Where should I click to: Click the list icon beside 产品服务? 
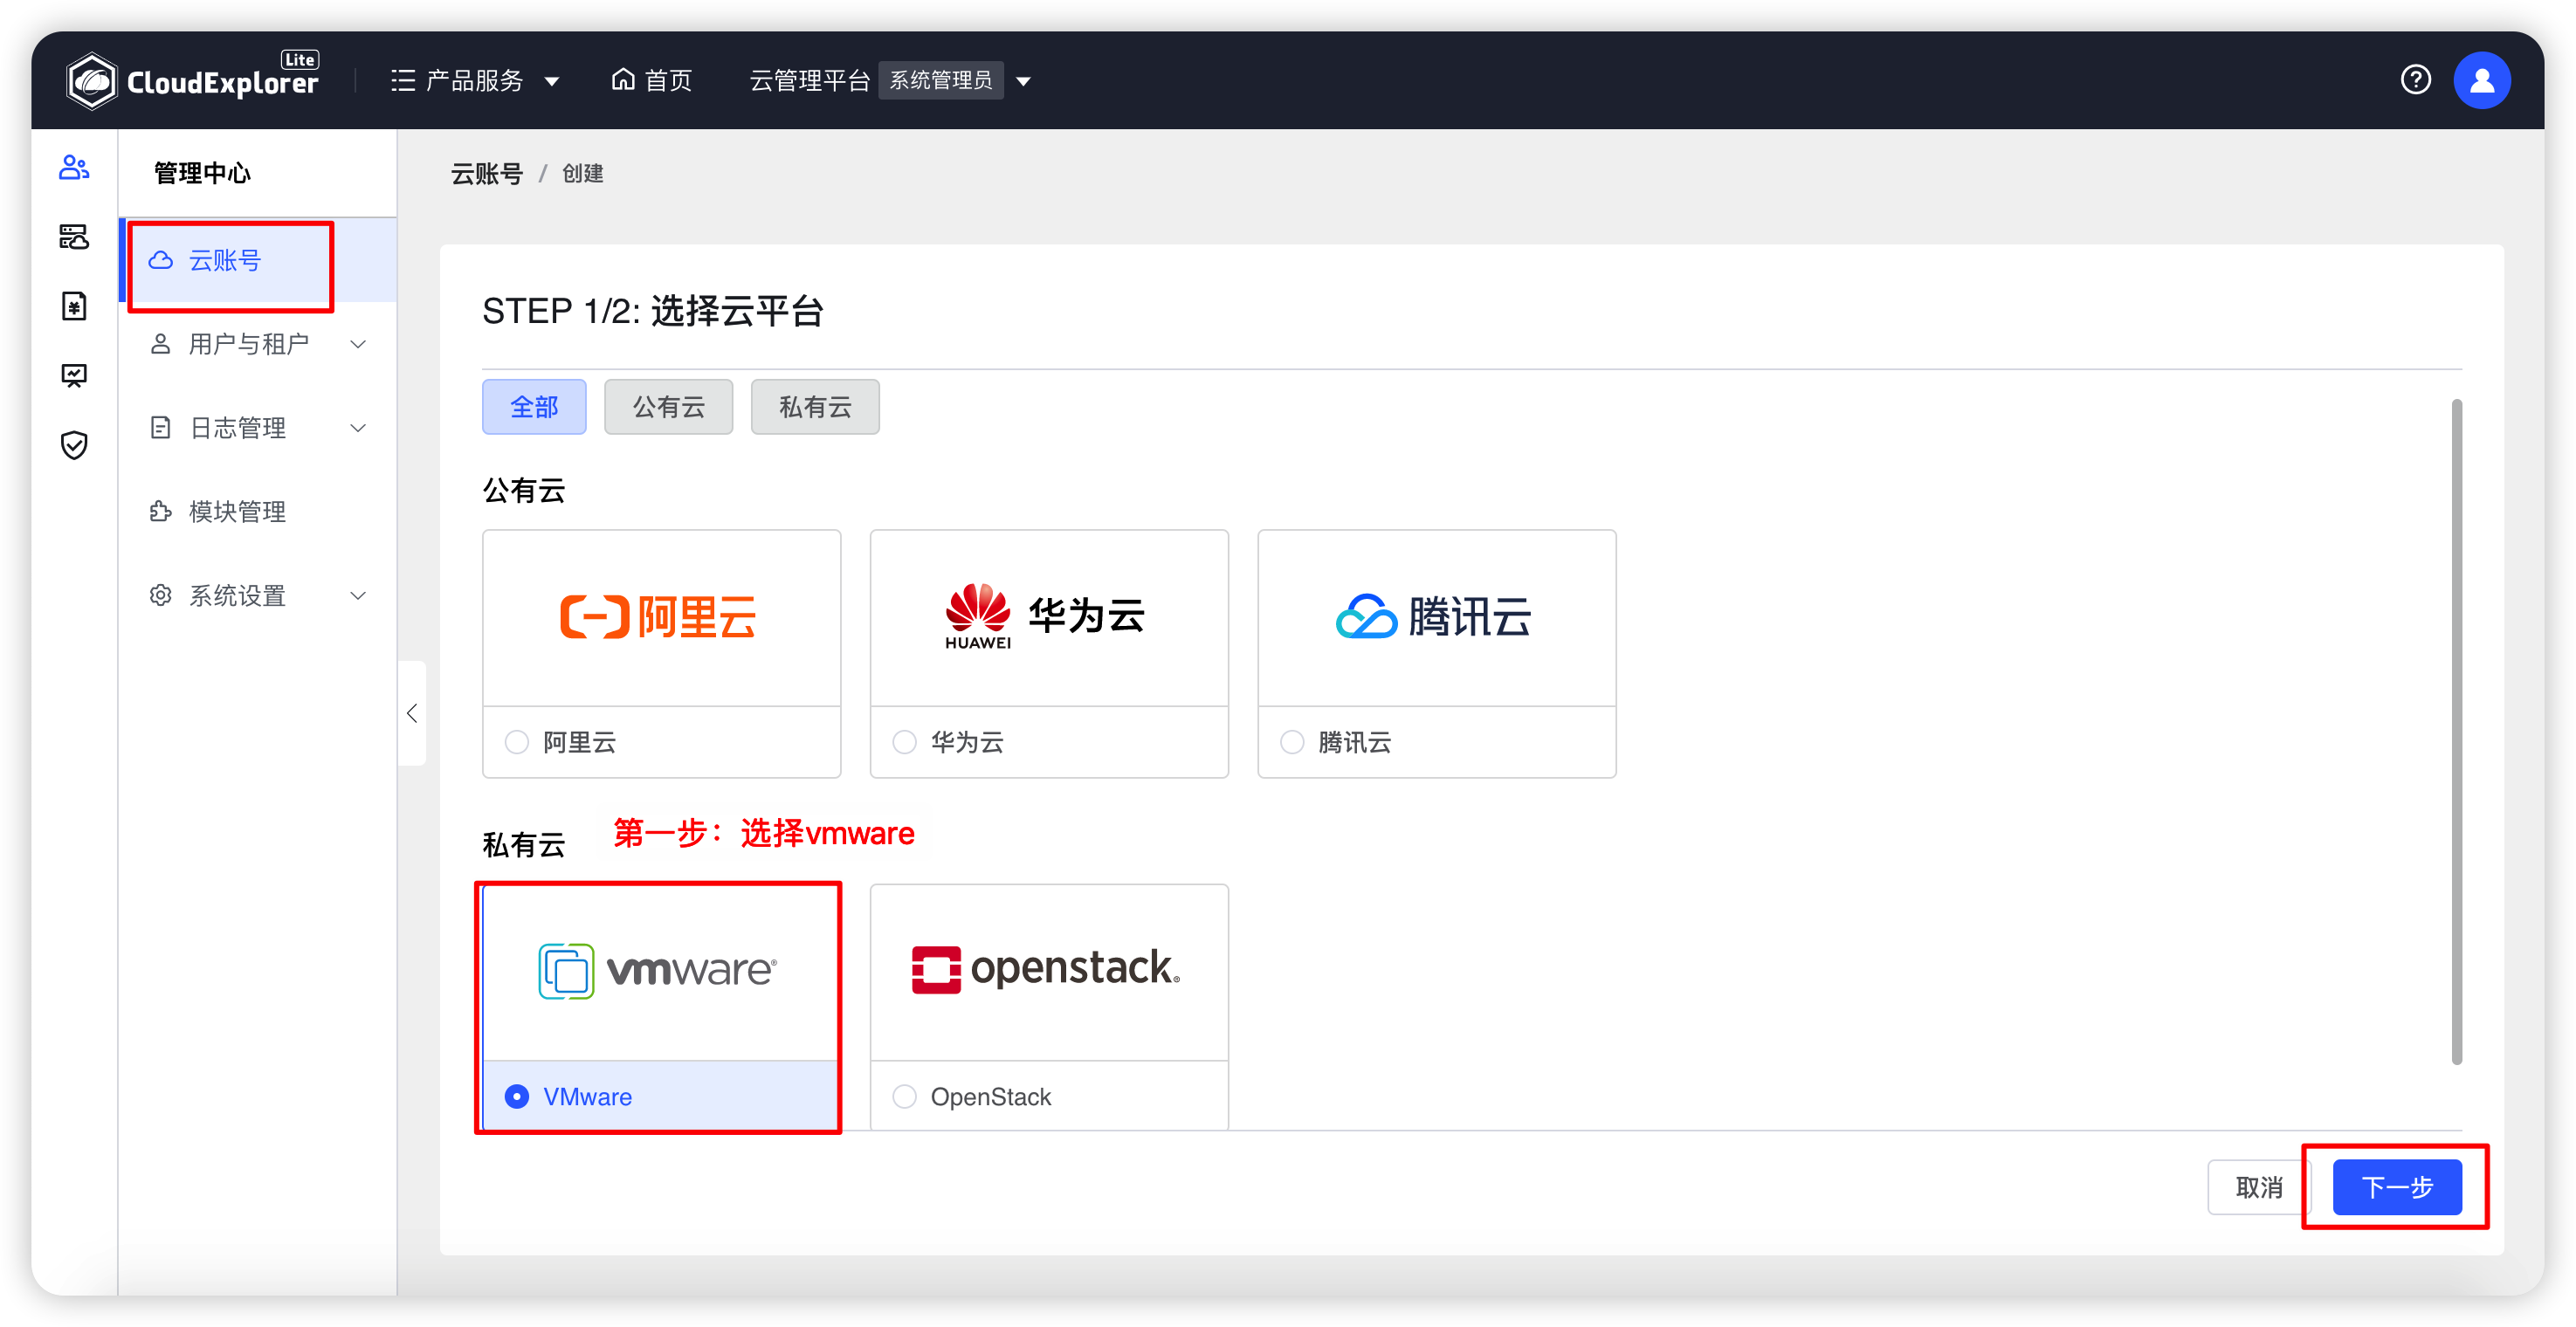coord(403,80)
